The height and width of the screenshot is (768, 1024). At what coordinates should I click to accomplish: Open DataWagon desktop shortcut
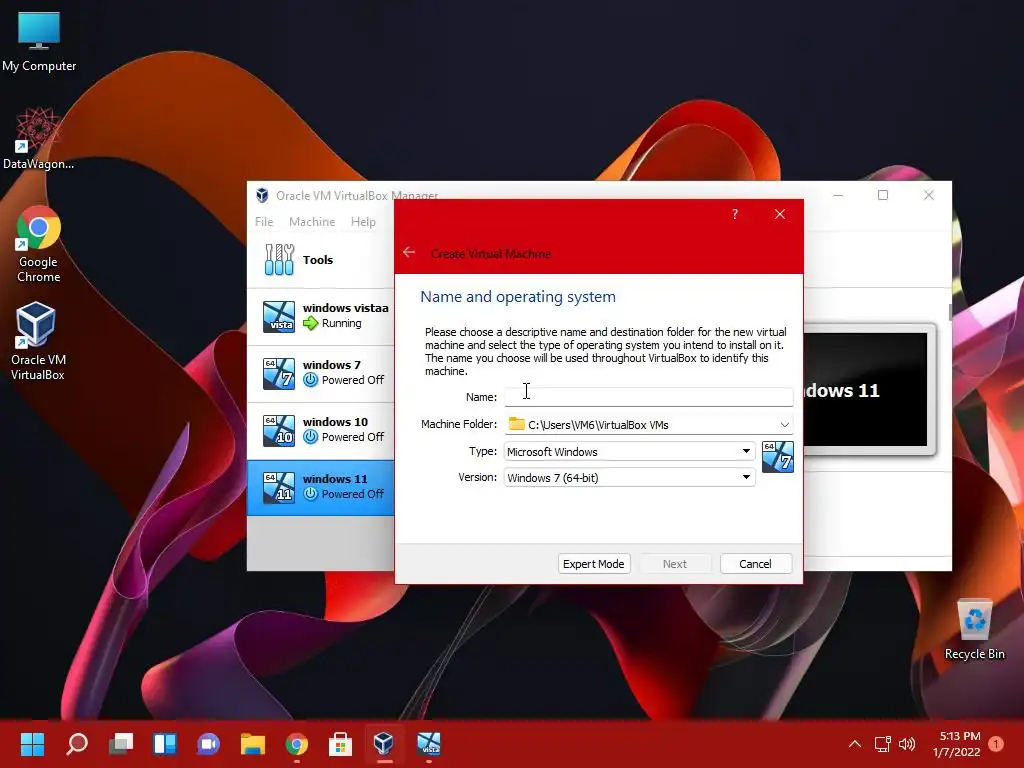point(38,138)
